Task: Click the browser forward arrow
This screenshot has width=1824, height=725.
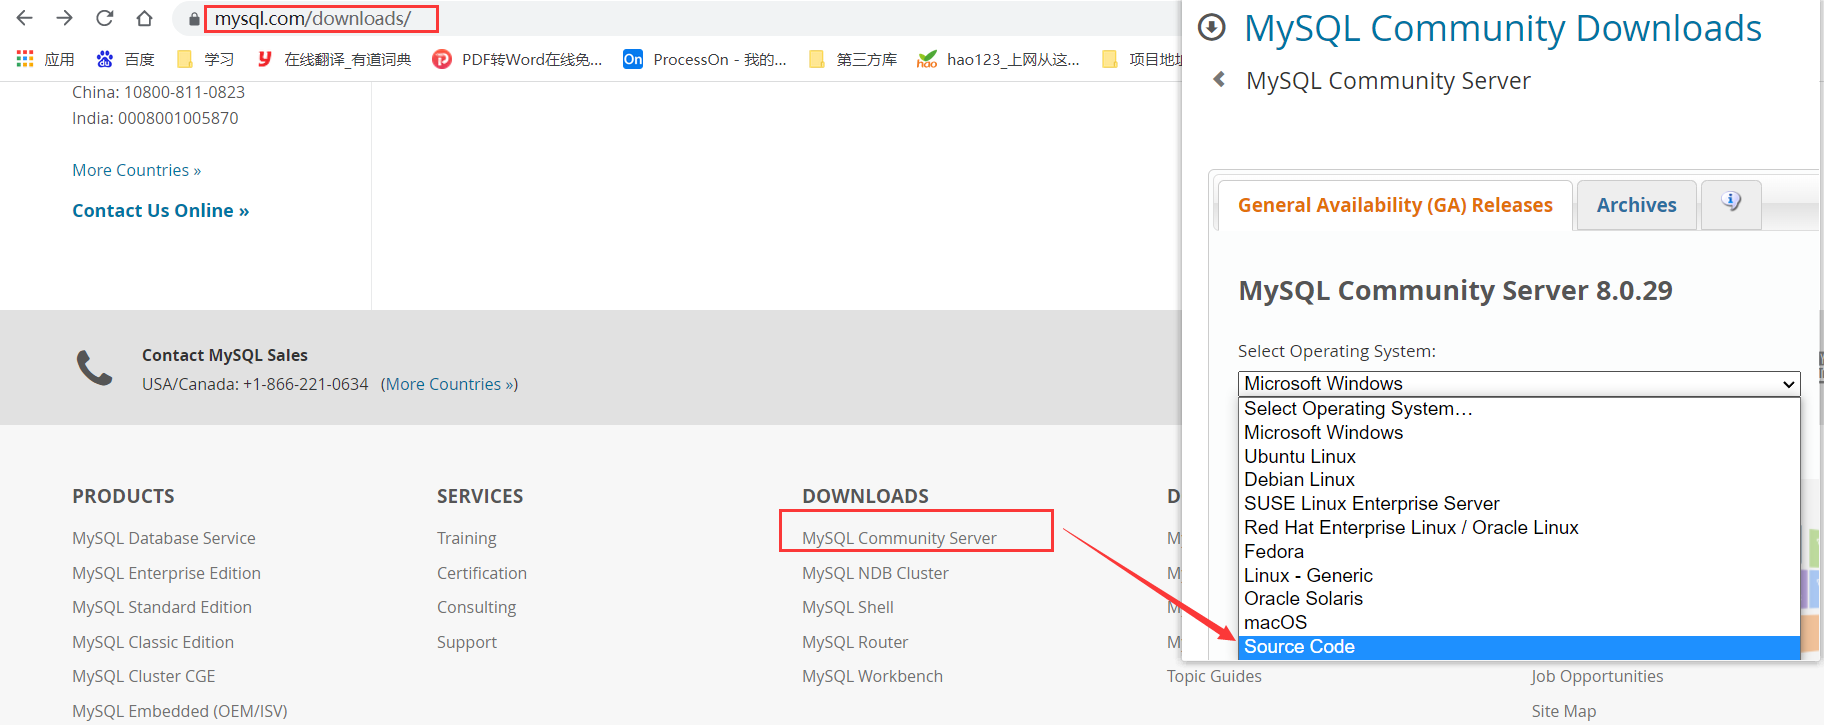Action: [x=65, y=18]
